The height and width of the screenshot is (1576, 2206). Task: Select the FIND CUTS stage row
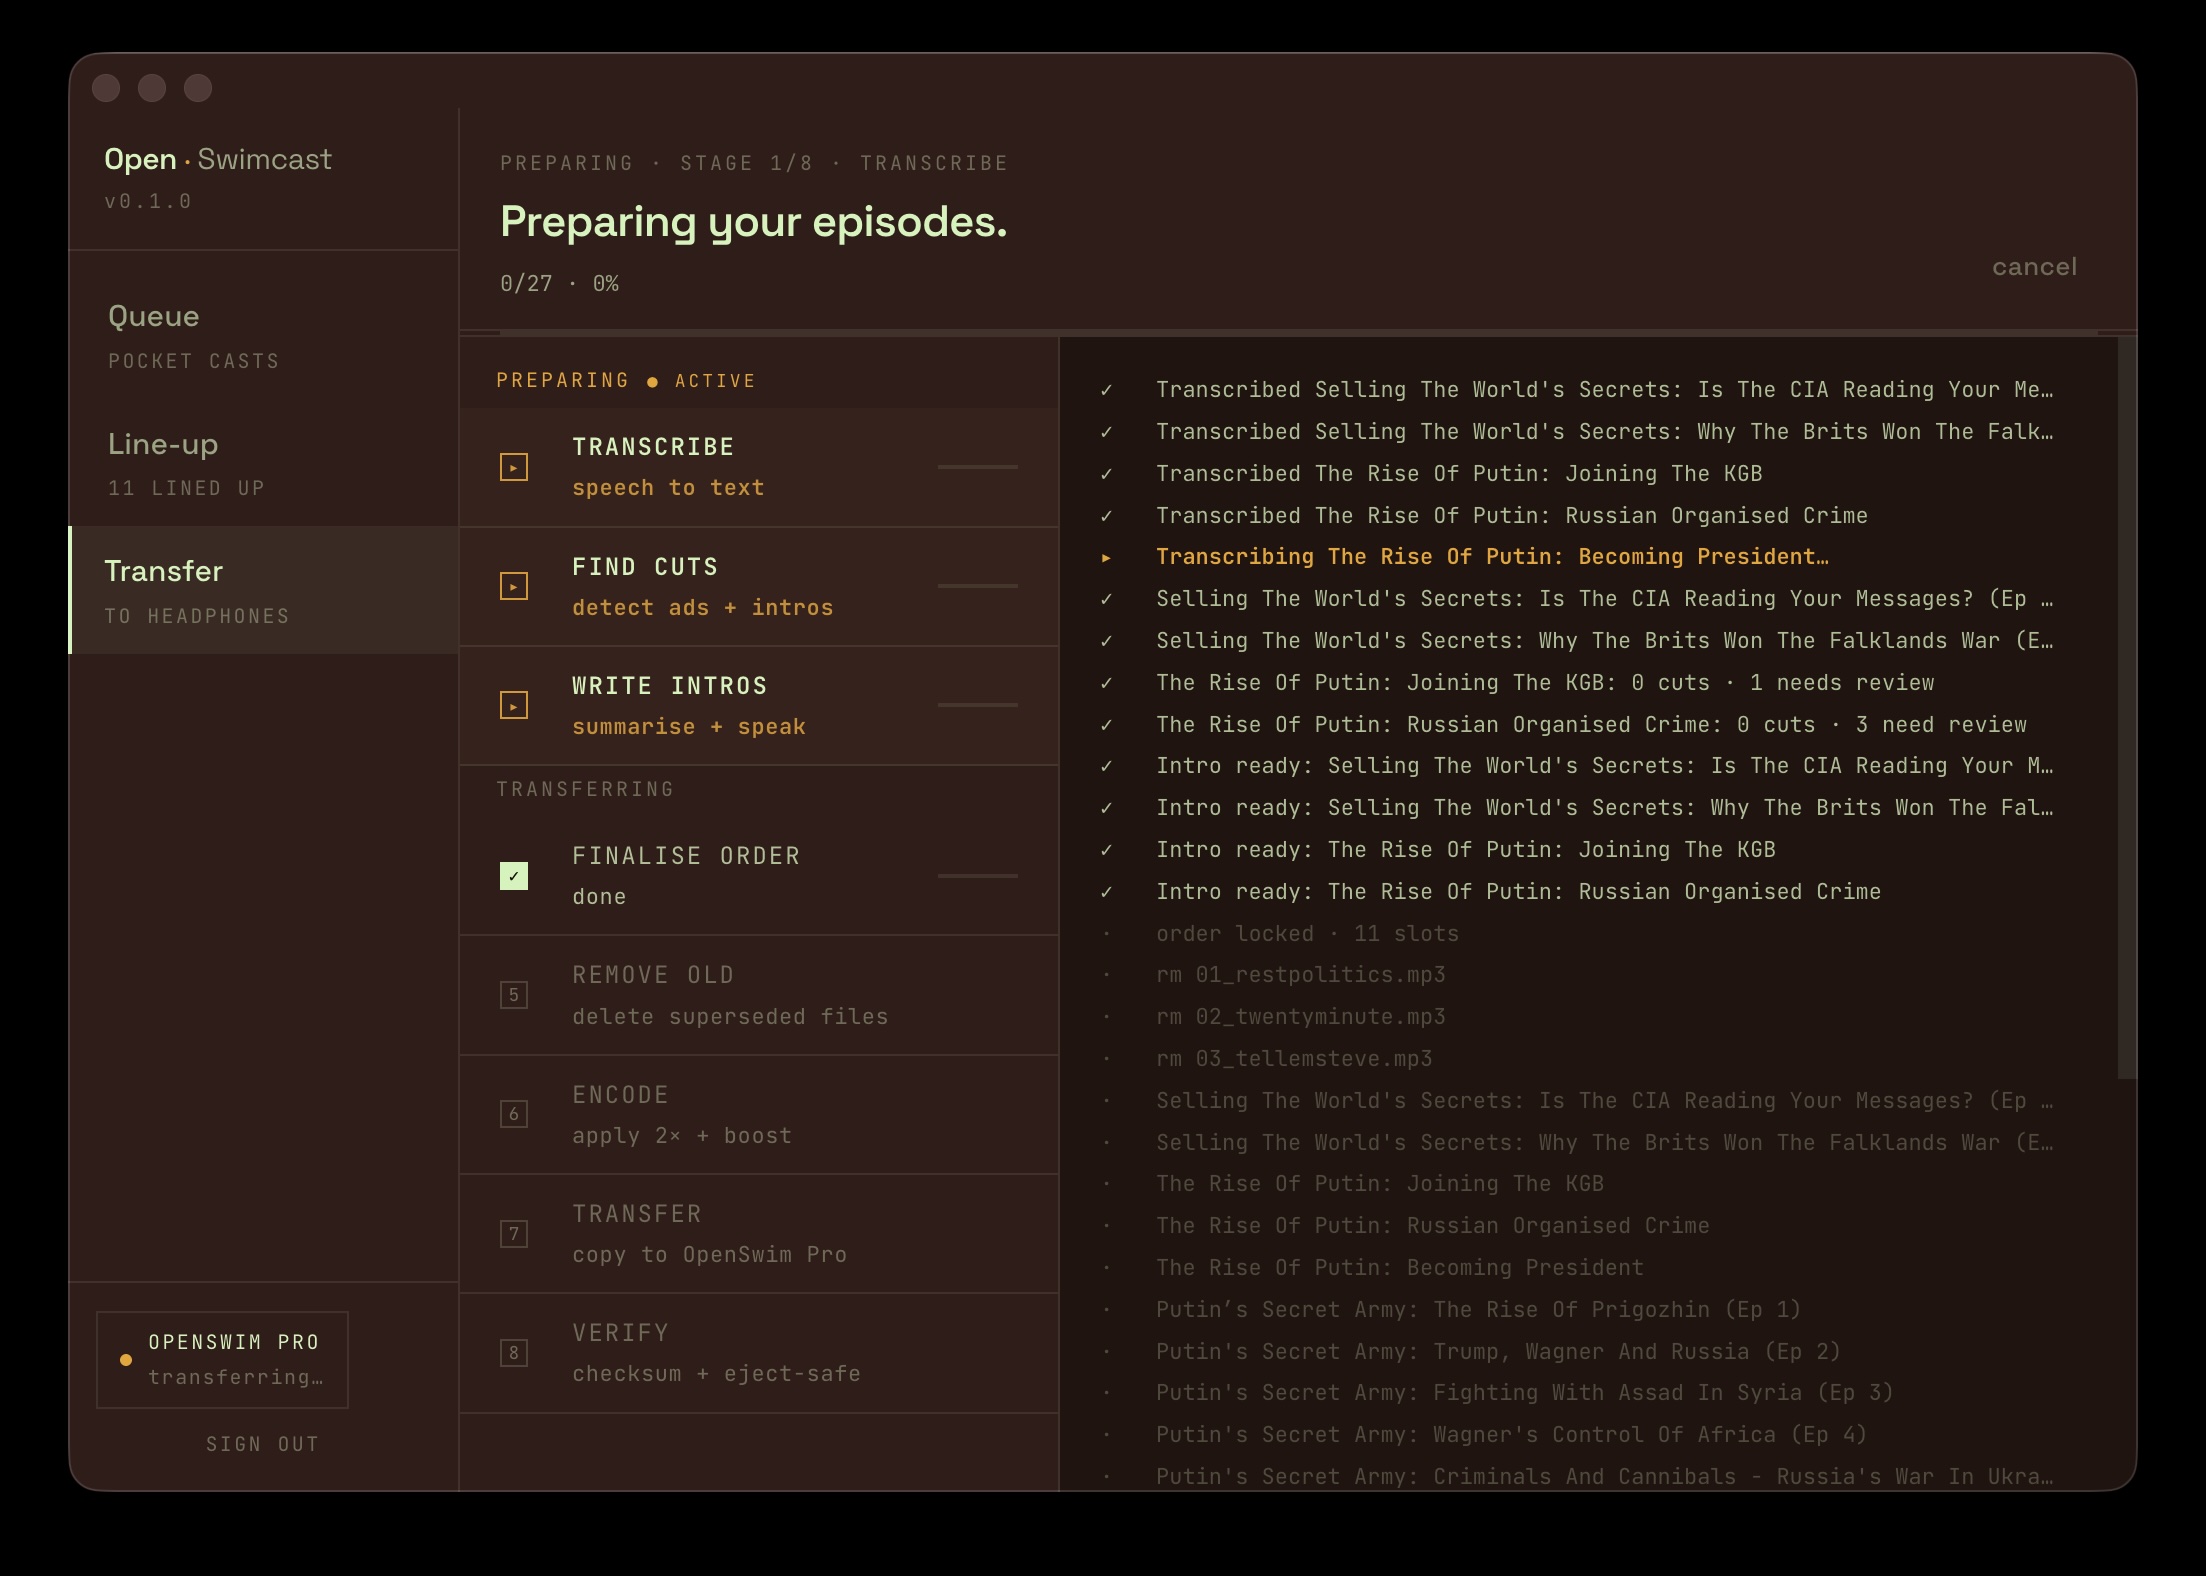click(759, 587)
